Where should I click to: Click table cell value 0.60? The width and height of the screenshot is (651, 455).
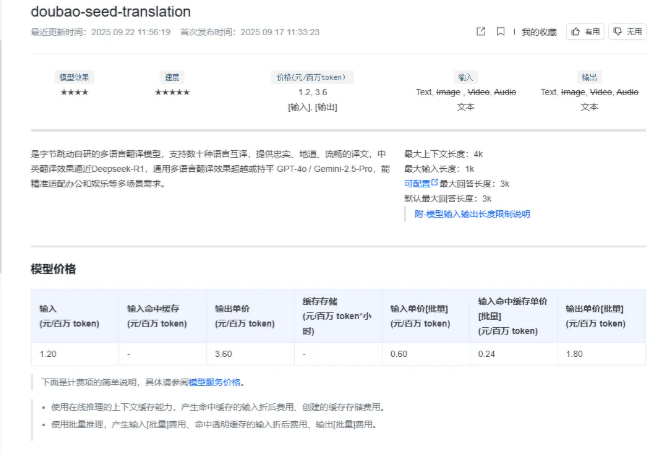399,354
